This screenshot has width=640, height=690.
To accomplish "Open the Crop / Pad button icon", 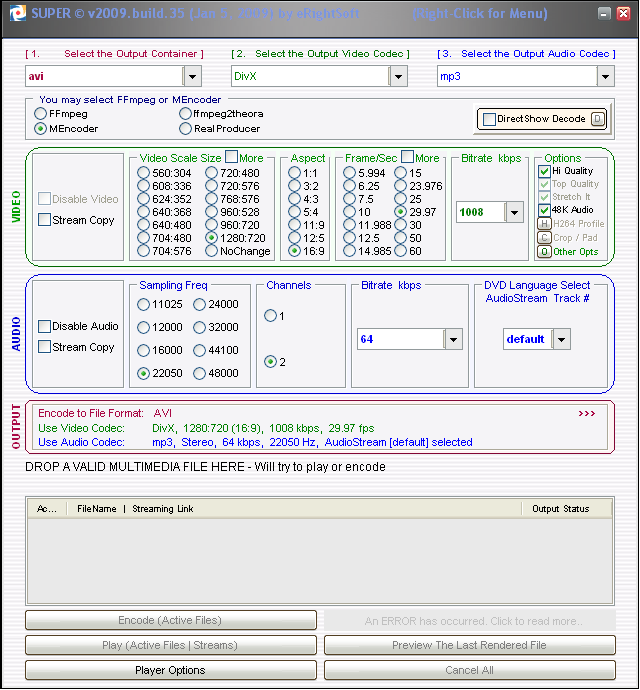I will click(x=544, y=238).
